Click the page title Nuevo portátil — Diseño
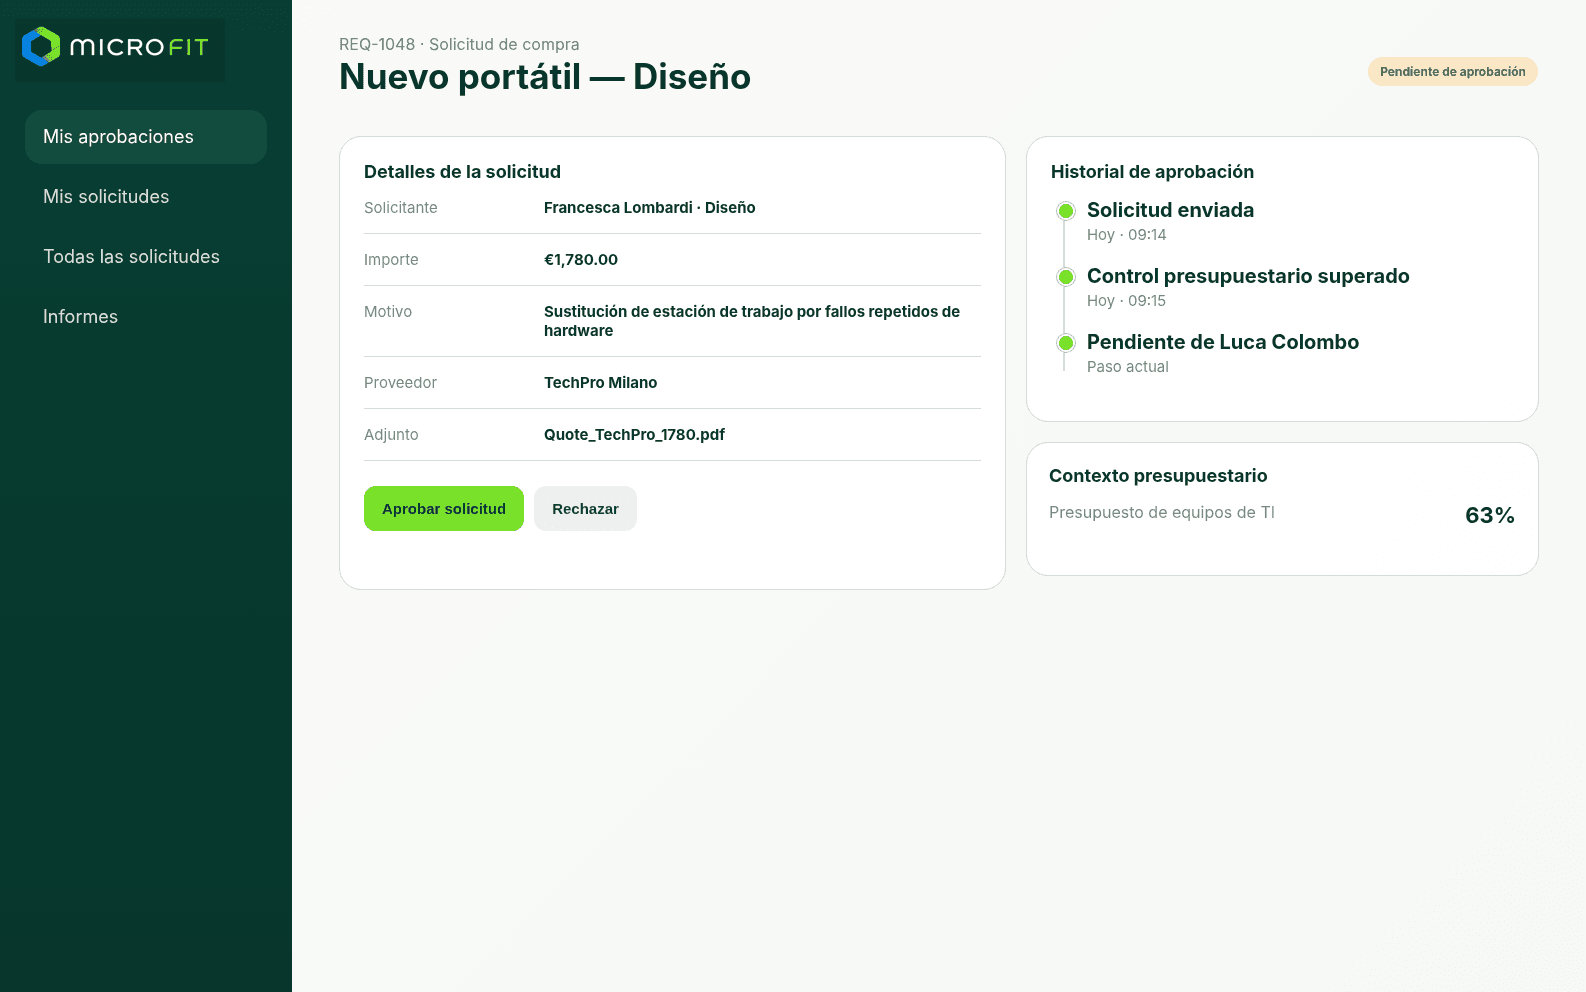1586x992 pixels. pos(545,77)
